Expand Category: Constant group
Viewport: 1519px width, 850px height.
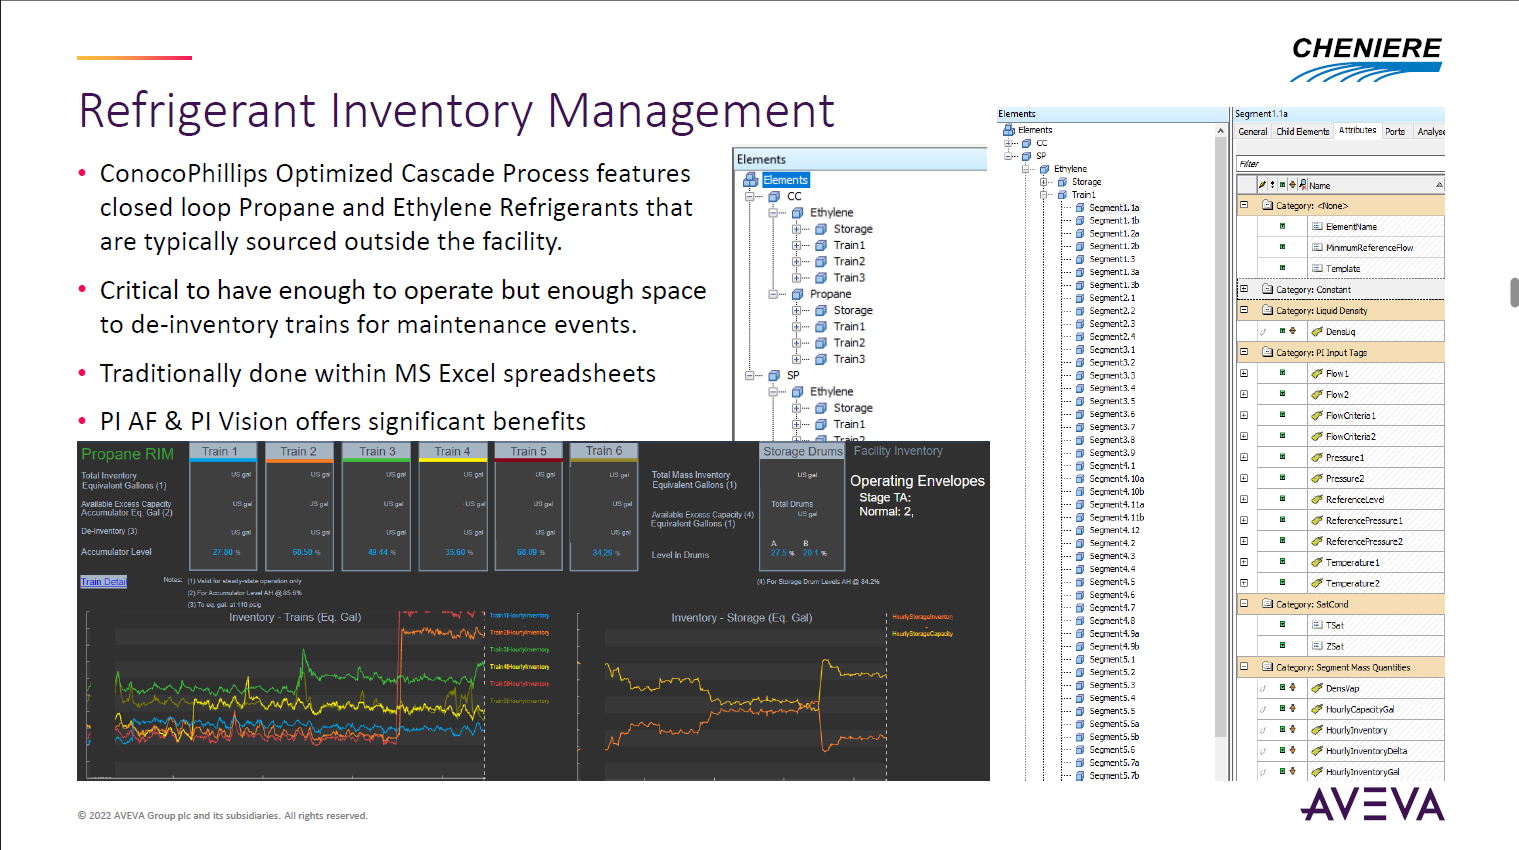(1244, 289)
